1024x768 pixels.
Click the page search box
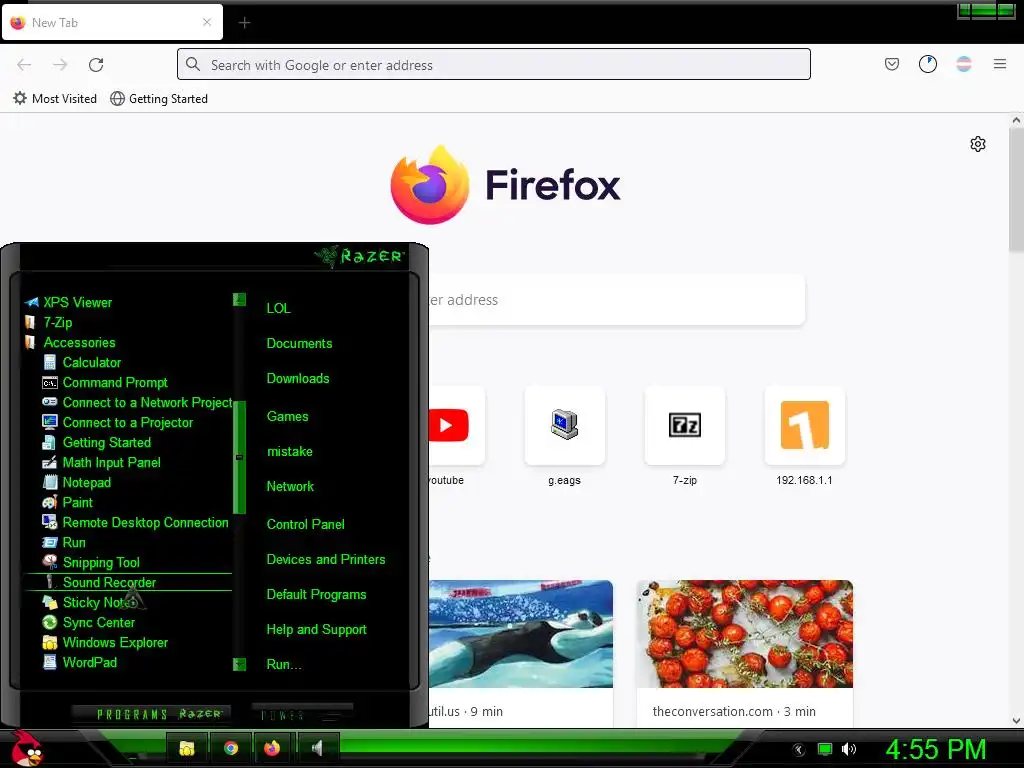pyautogui.click(x=616, y=300)
